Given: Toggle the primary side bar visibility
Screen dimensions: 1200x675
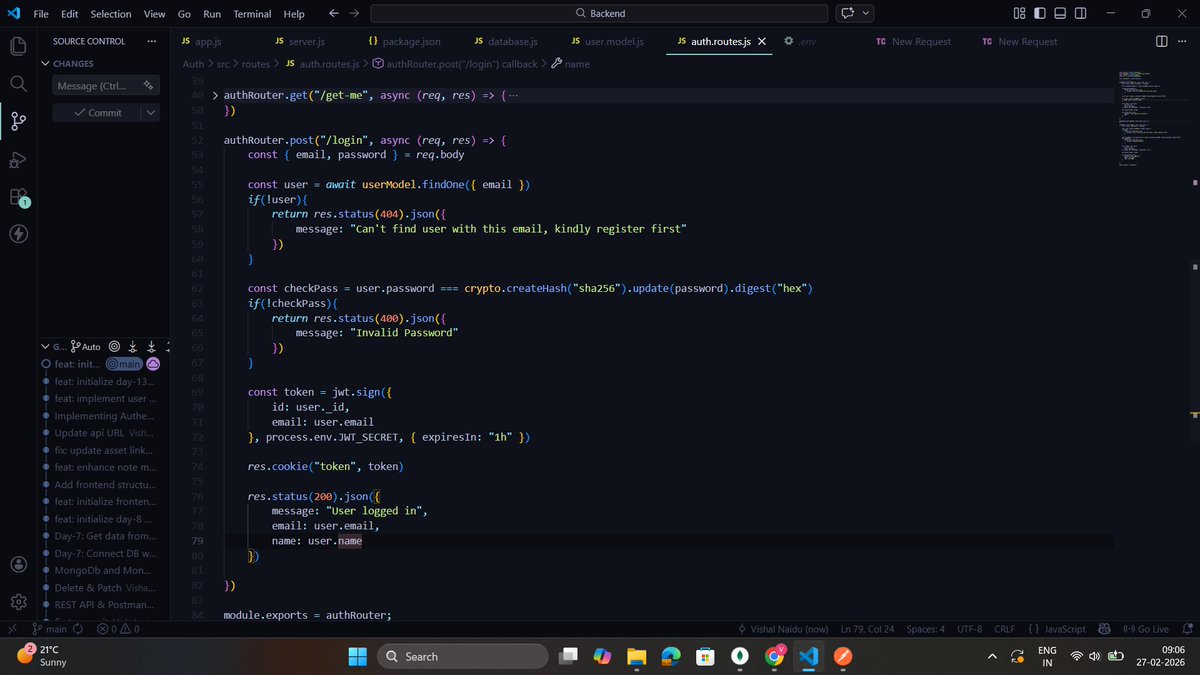Looking at the screenshot, I should click(x=1040, y=13).
